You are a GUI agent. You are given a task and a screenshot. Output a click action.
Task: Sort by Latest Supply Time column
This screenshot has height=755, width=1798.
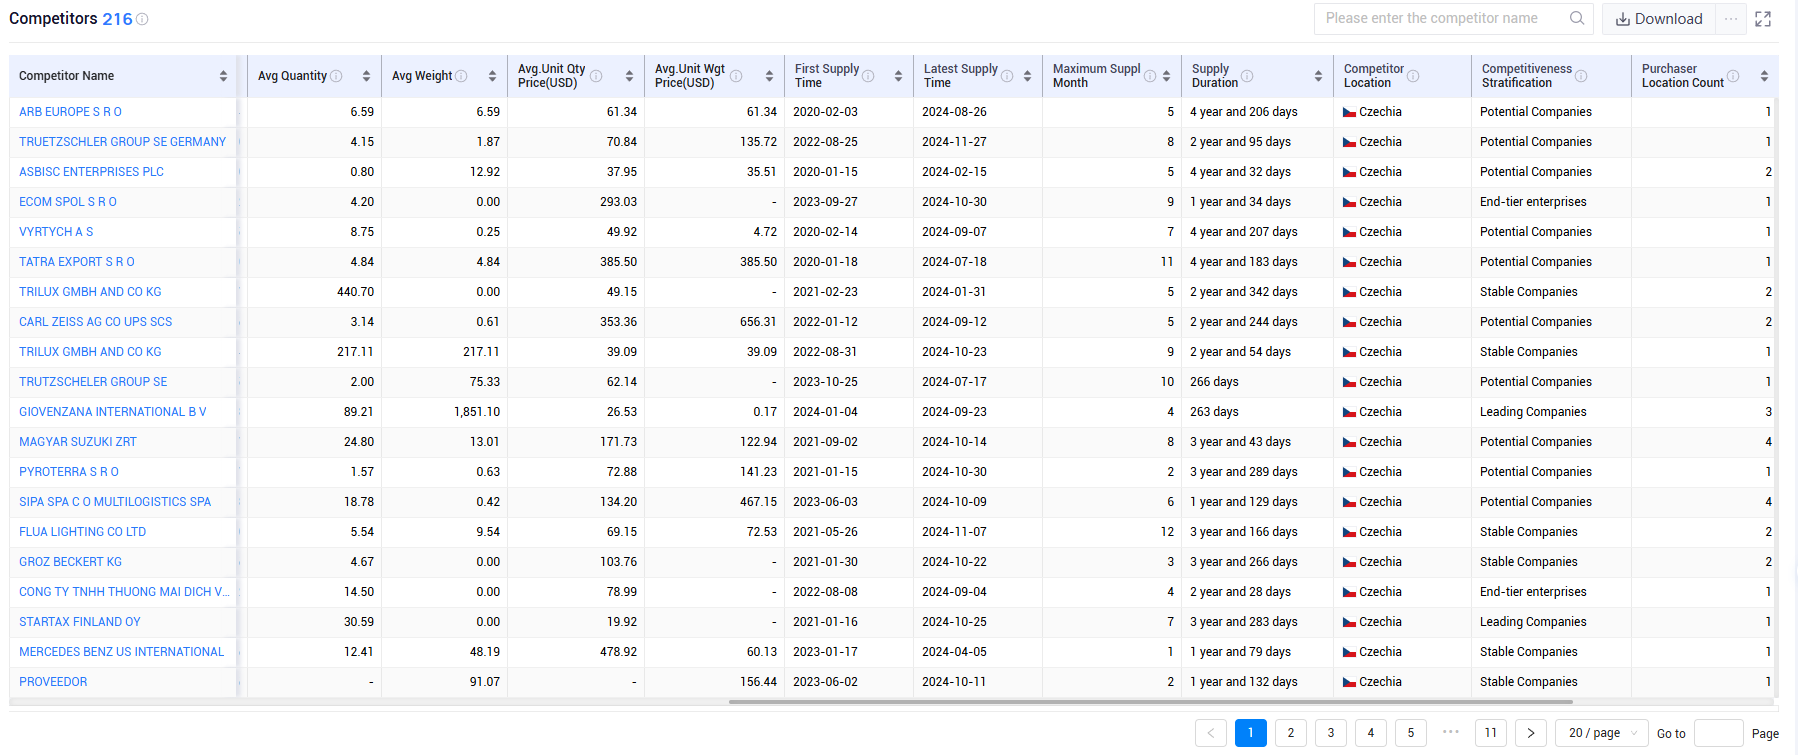[1027, 76]
